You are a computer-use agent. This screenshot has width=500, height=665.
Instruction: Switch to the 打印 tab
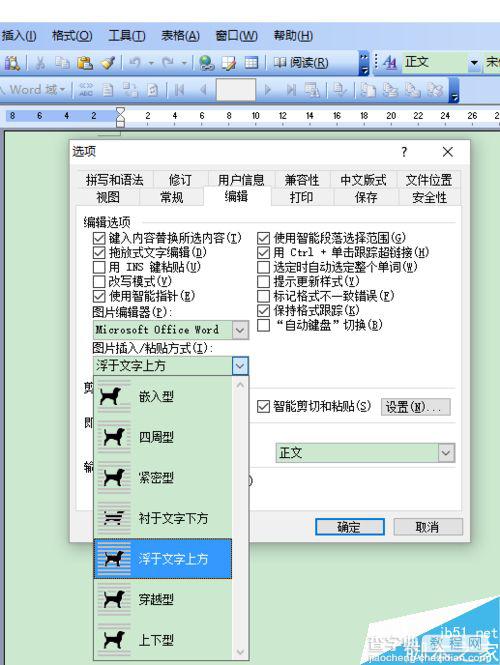(x=302, y=197)
